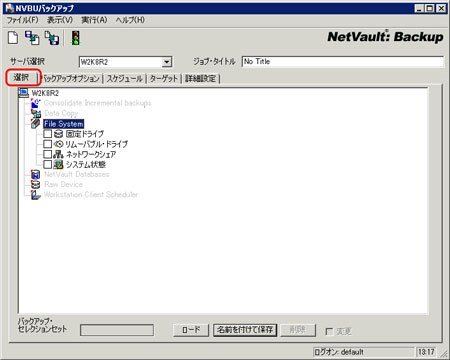Viewport: 450px width, 360px height.
Task: Click the Workstation Client Scheduler icon
Action: (x=35, y=195)
